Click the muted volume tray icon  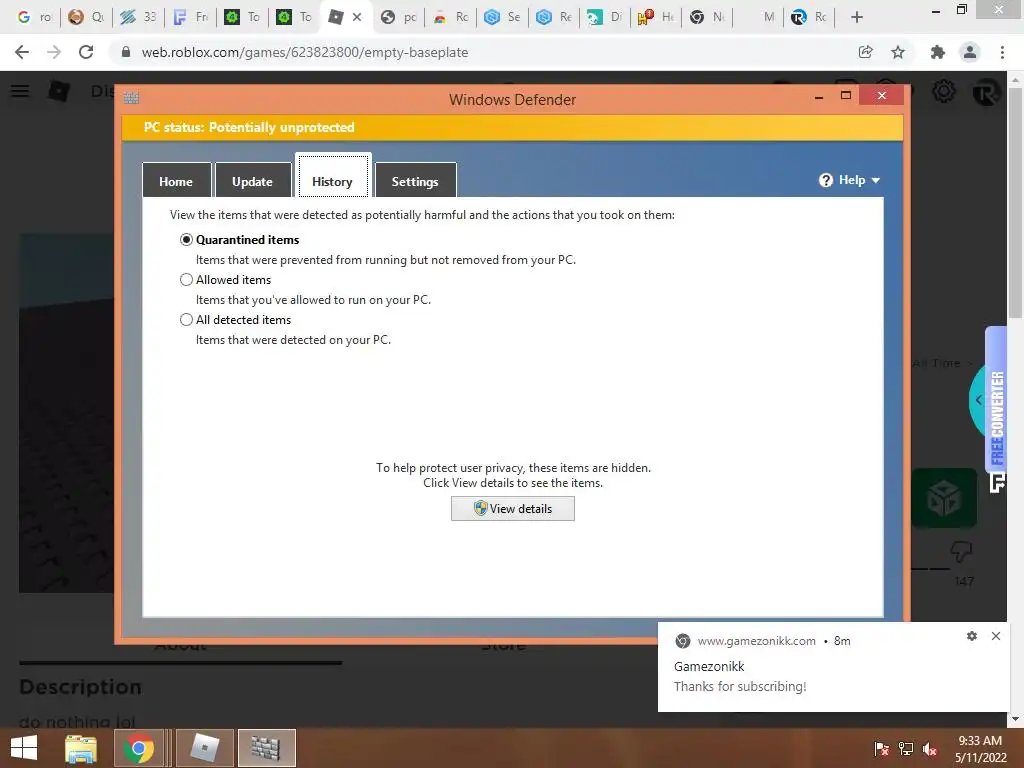point(930,749)
